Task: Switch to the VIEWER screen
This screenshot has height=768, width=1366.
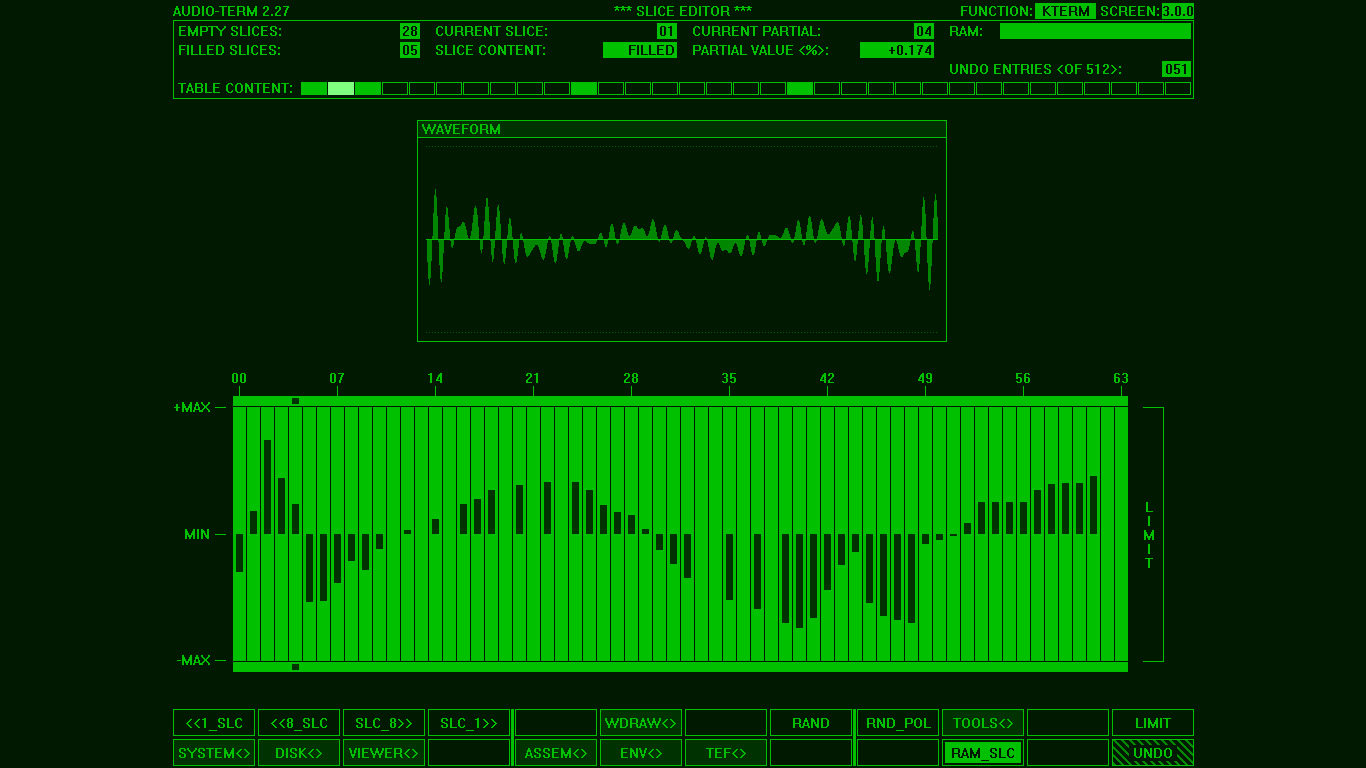Action: tap(383, 752)
